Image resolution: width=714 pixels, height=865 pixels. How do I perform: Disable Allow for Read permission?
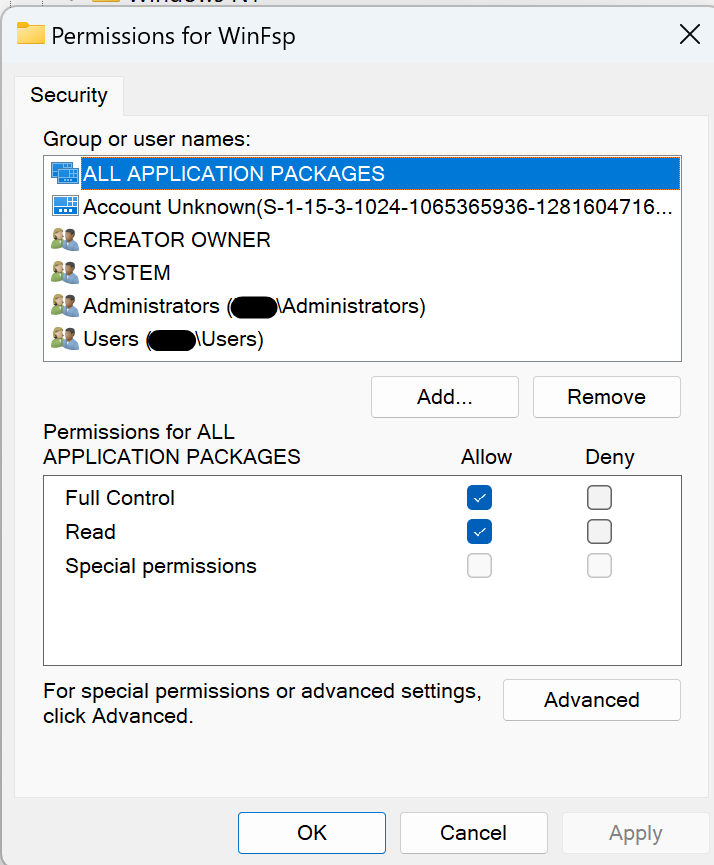pyautogui.click(x=479, y=531)
